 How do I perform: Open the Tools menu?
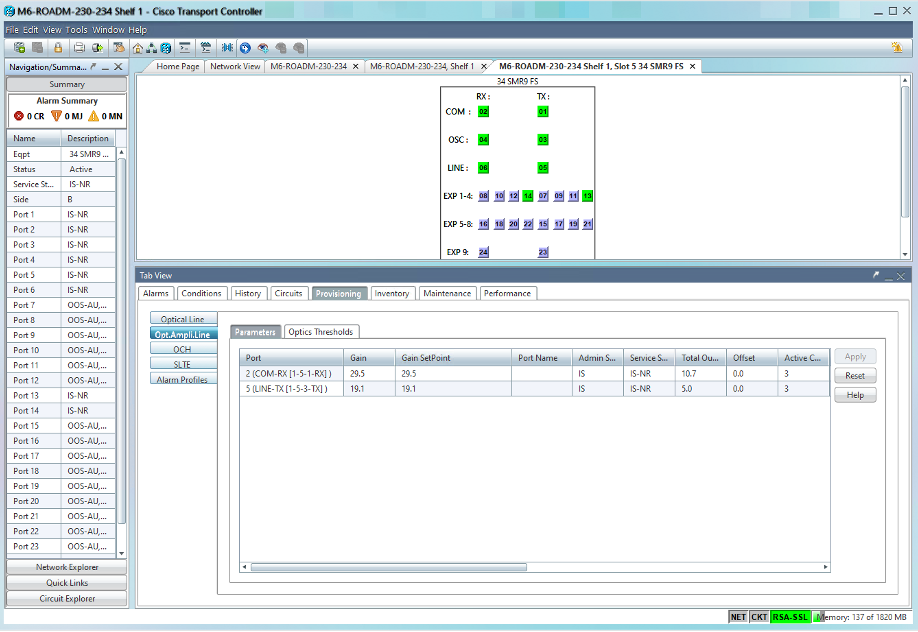pyautogui.click(x=76, y=30)
